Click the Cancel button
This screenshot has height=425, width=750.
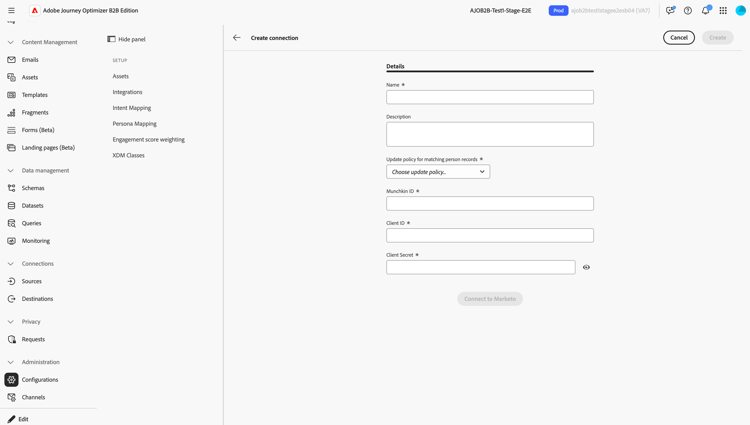tap(678, 38)
